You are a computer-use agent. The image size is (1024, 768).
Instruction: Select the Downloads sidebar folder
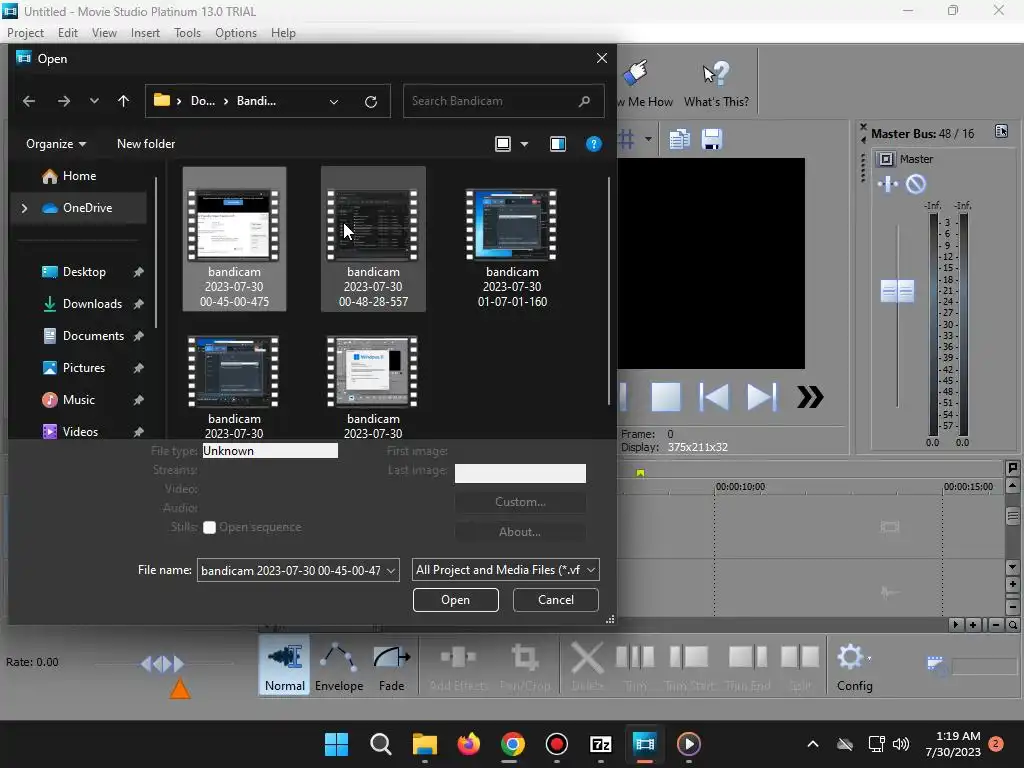pyautogui.click(x=91, y=304)
